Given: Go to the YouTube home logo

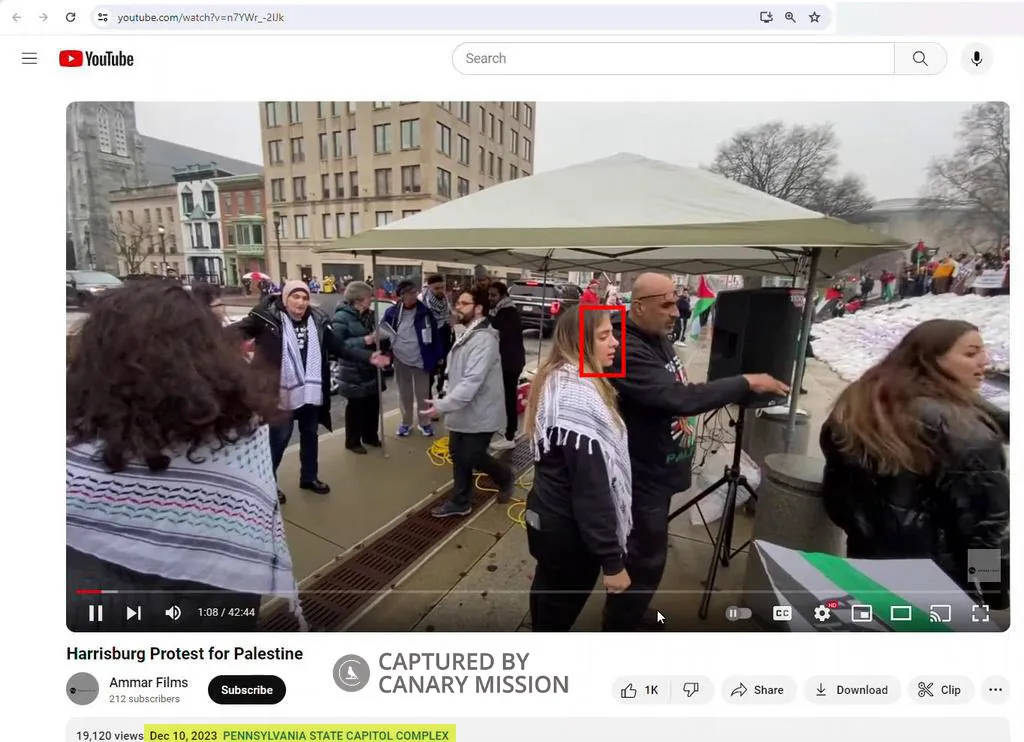Looking at the screenshot, I should coord(96,59).
